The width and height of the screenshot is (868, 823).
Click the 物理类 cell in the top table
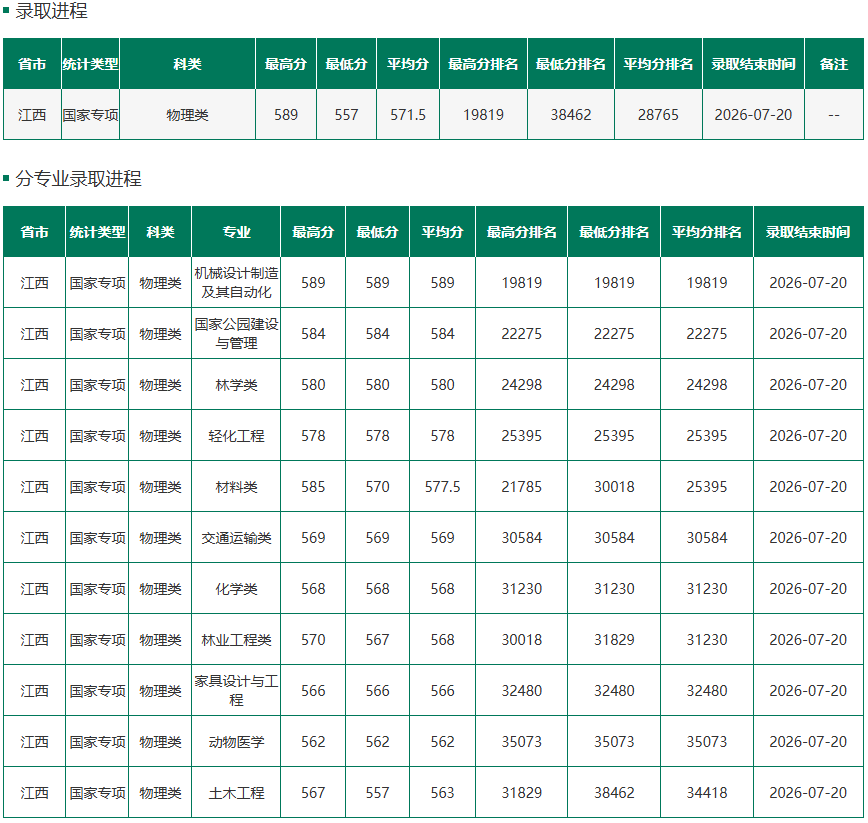[187, 115]
